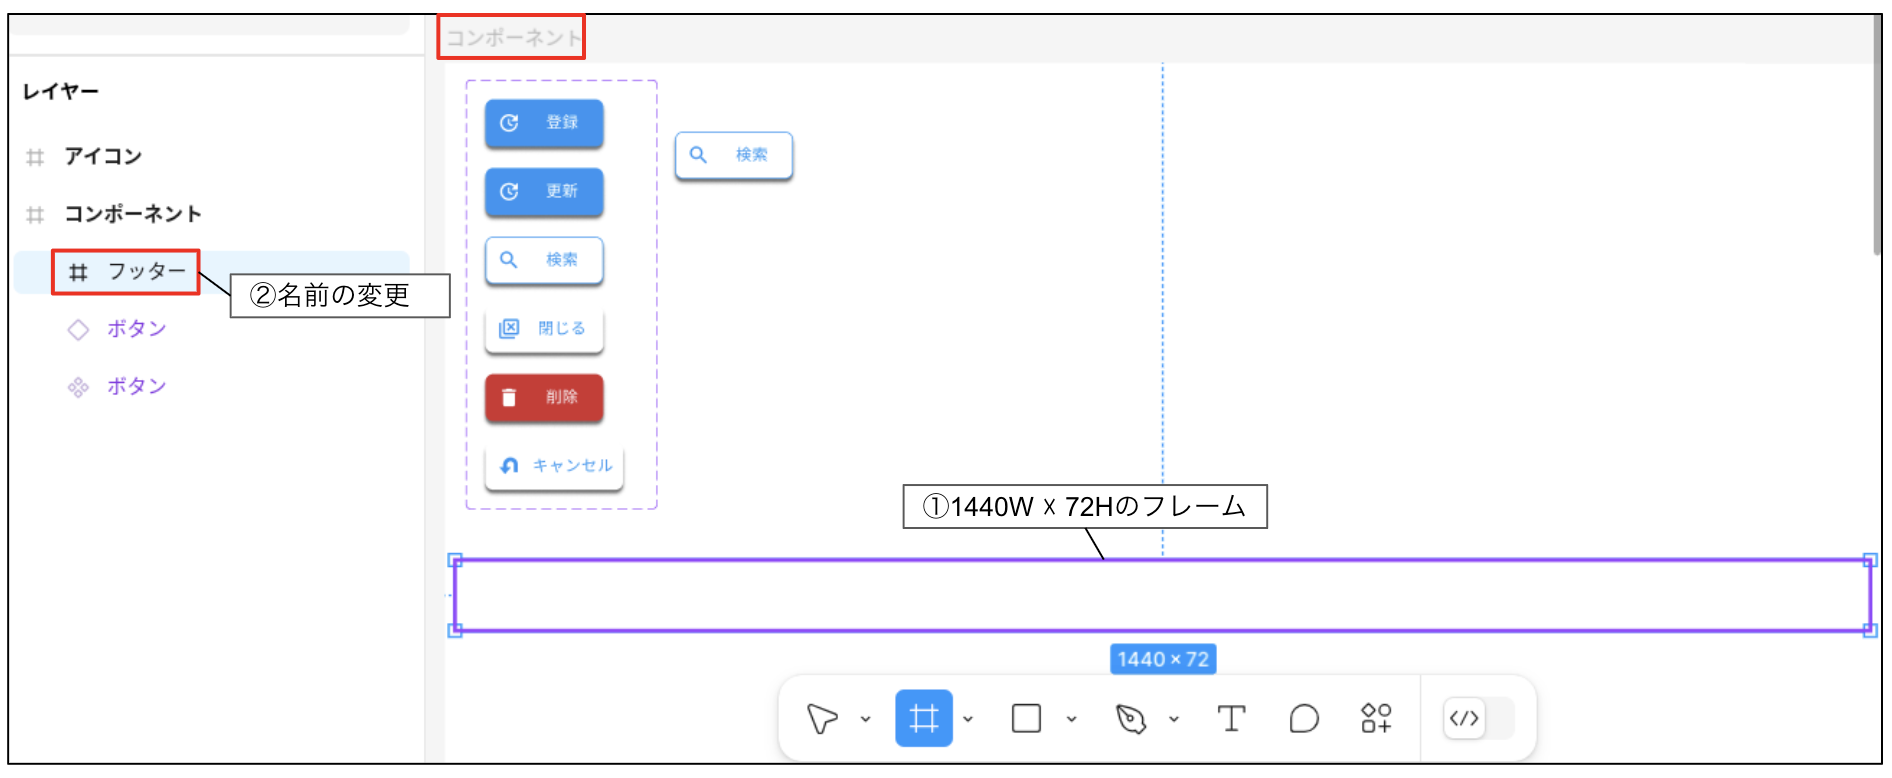Click the フッター layer row
The image size is (1892, 778).
click(x=213, y=272)
